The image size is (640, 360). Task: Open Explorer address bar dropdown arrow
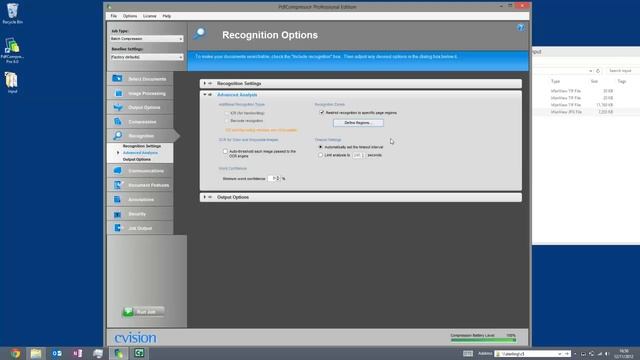[590, 71]
